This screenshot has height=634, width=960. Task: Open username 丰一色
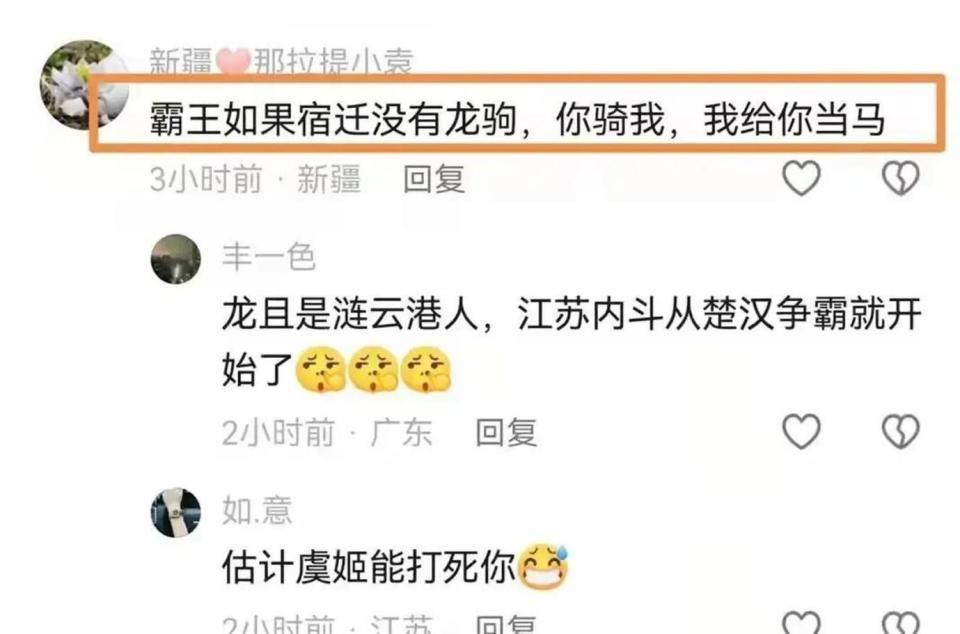point(269,256)
